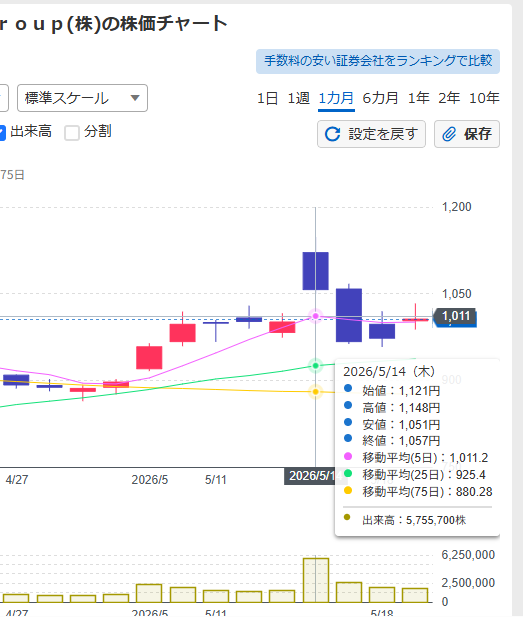The width and height of the screenshot is (523, 617).
Task: Click the tallest volume bar for 5/14
Action: click(x=316, y=580)
